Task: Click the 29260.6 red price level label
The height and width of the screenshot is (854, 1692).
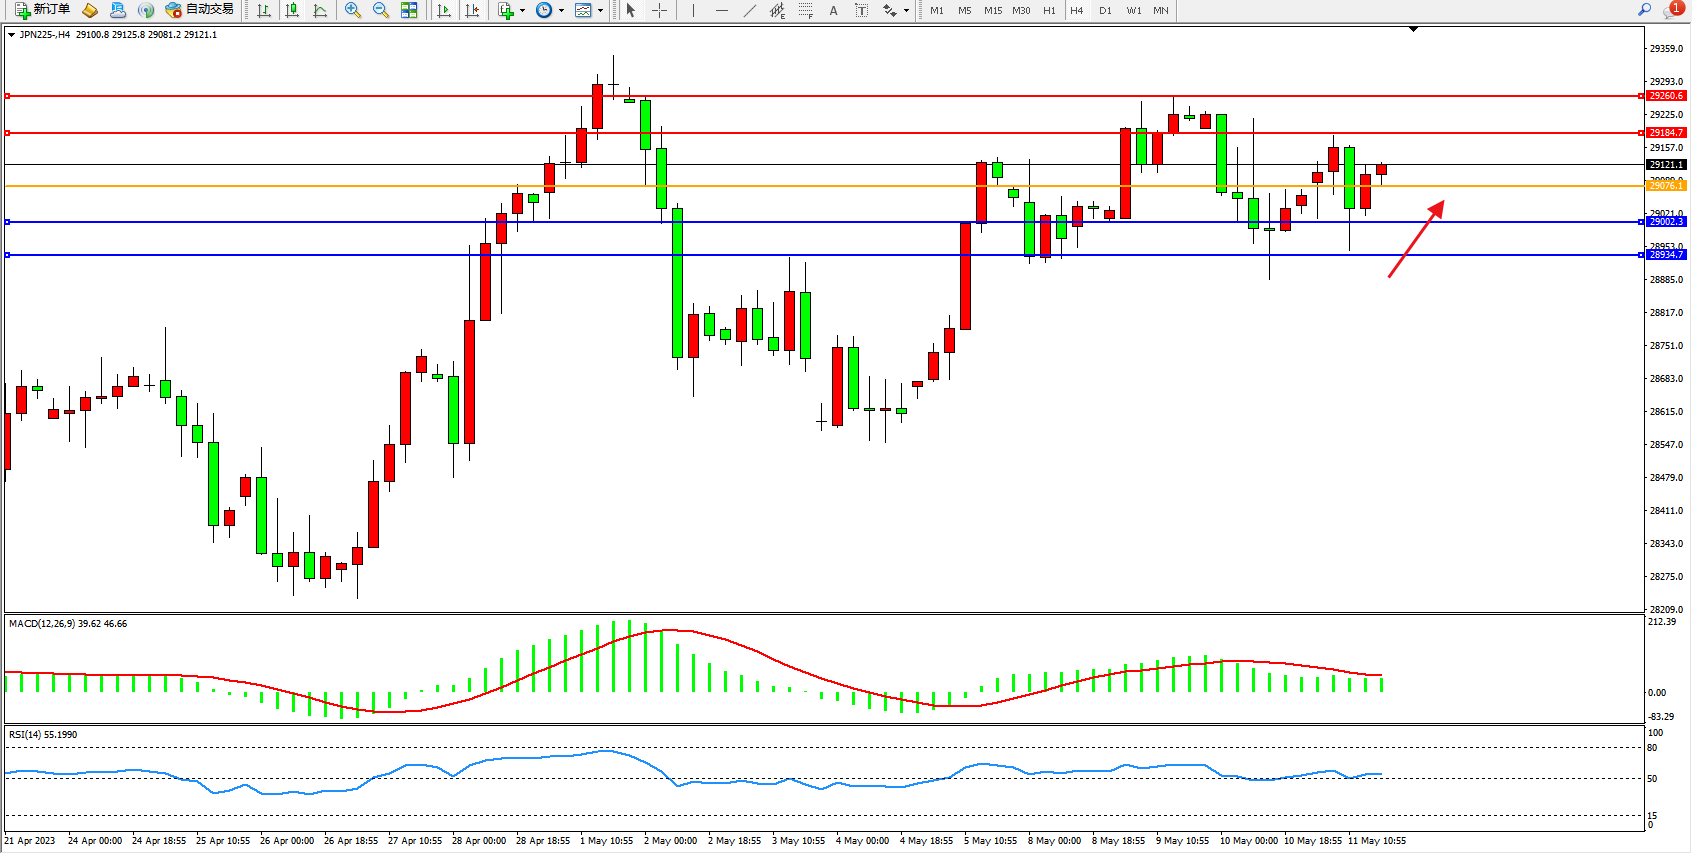Action: point(1666,96)
